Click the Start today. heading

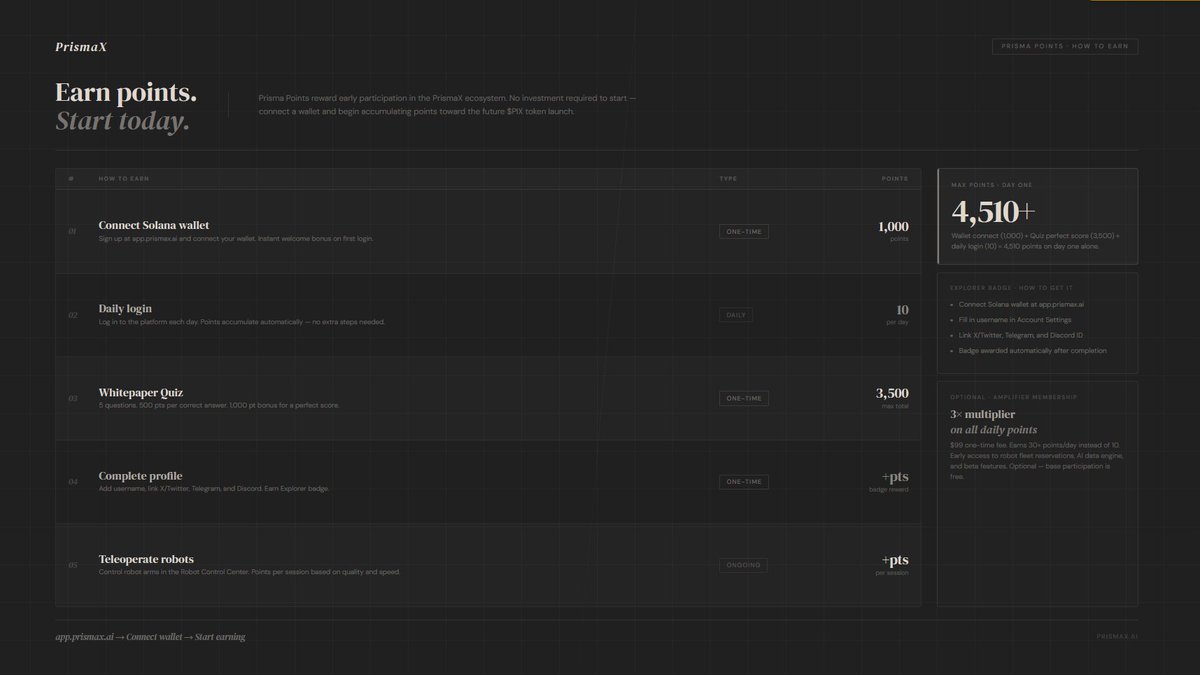pos(122,122)
